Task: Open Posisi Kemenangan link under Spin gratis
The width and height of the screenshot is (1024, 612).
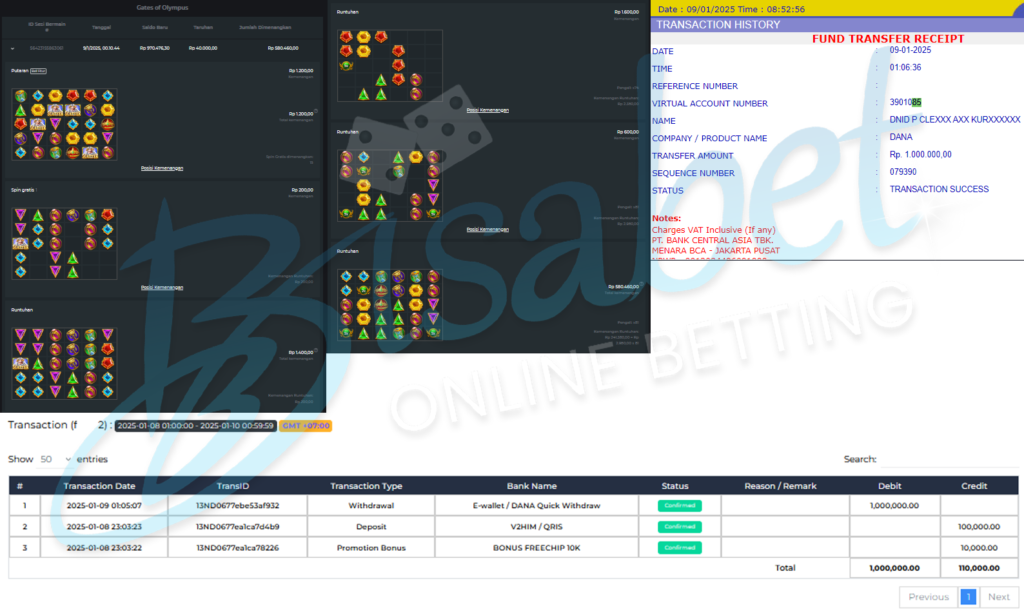Action: [x=162, y=287]
